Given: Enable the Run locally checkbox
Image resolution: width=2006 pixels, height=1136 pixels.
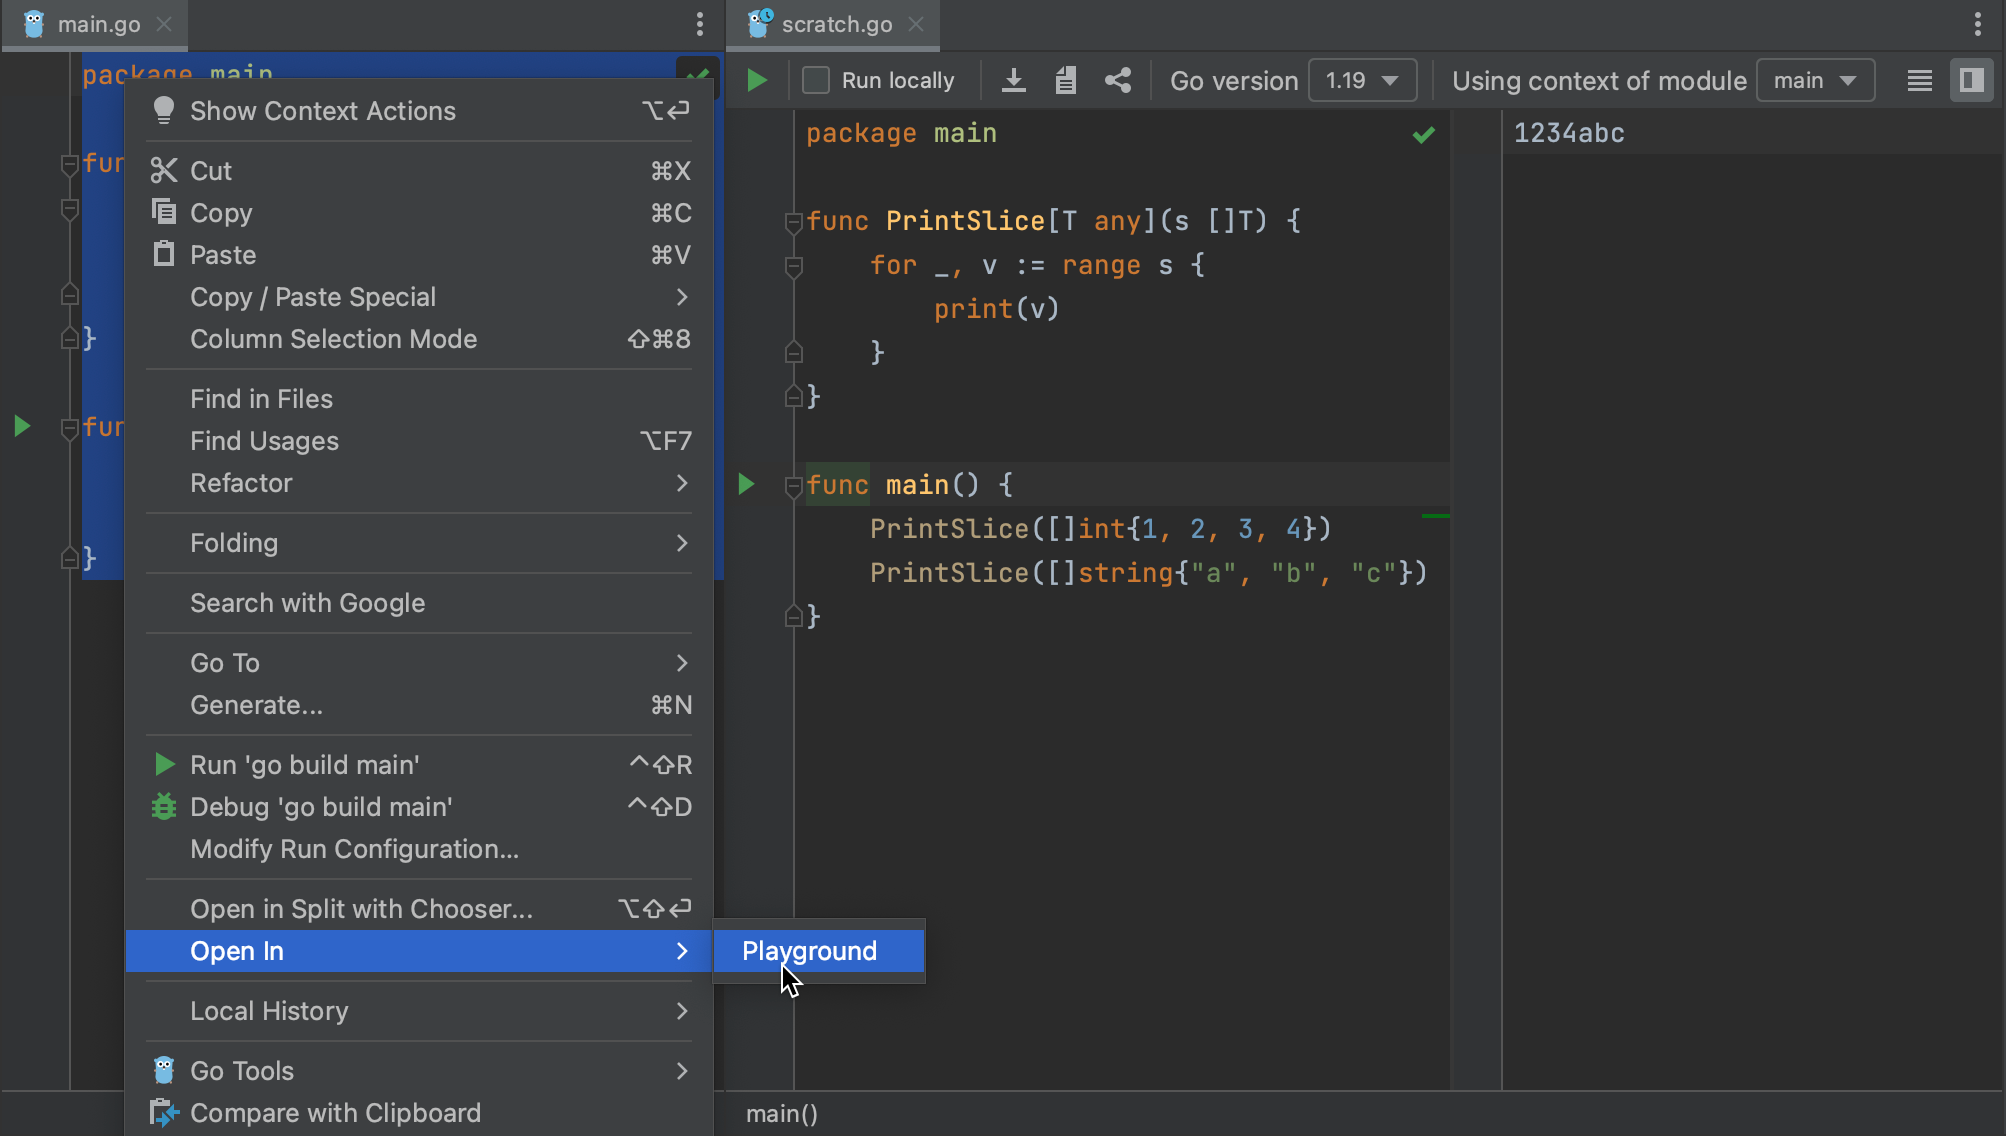Looking at the screenshot, I should coord(816,80).
